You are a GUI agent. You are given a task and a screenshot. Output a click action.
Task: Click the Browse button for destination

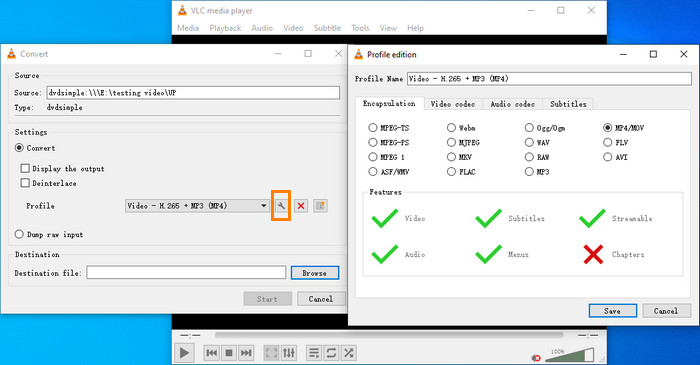point(315,273)
